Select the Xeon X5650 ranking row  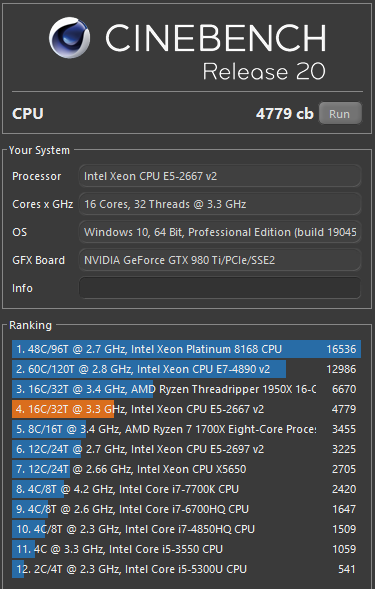[x=186, y=469]
